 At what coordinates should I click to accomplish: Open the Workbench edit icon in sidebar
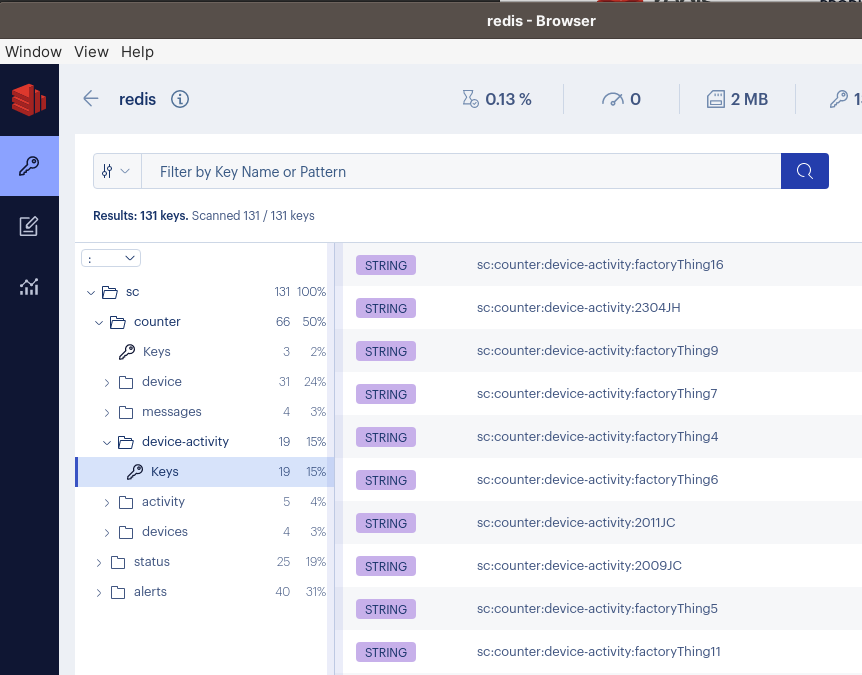pyautogui.click(x=29, y=226)
